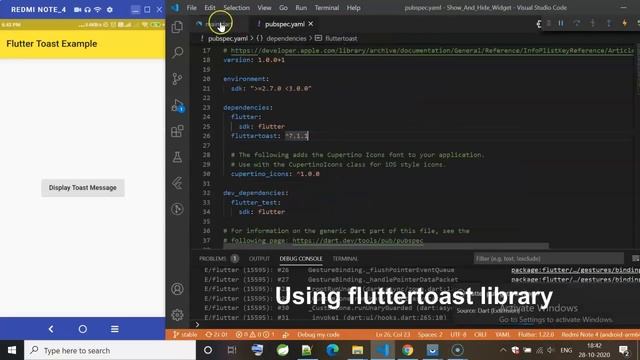Tap the phone home navigation button
640x360 pixels.
tap(83, 329)
